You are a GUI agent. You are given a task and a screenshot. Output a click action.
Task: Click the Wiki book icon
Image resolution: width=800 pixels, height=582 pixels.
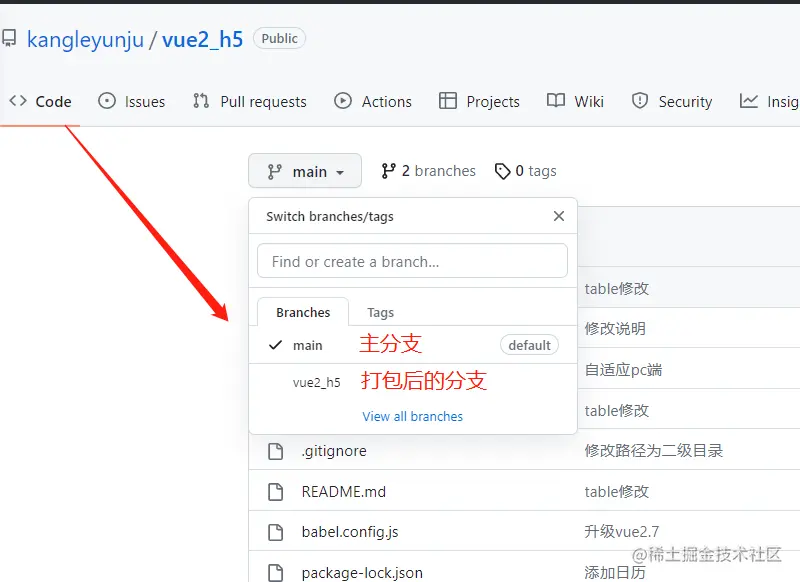coord(556,100)
